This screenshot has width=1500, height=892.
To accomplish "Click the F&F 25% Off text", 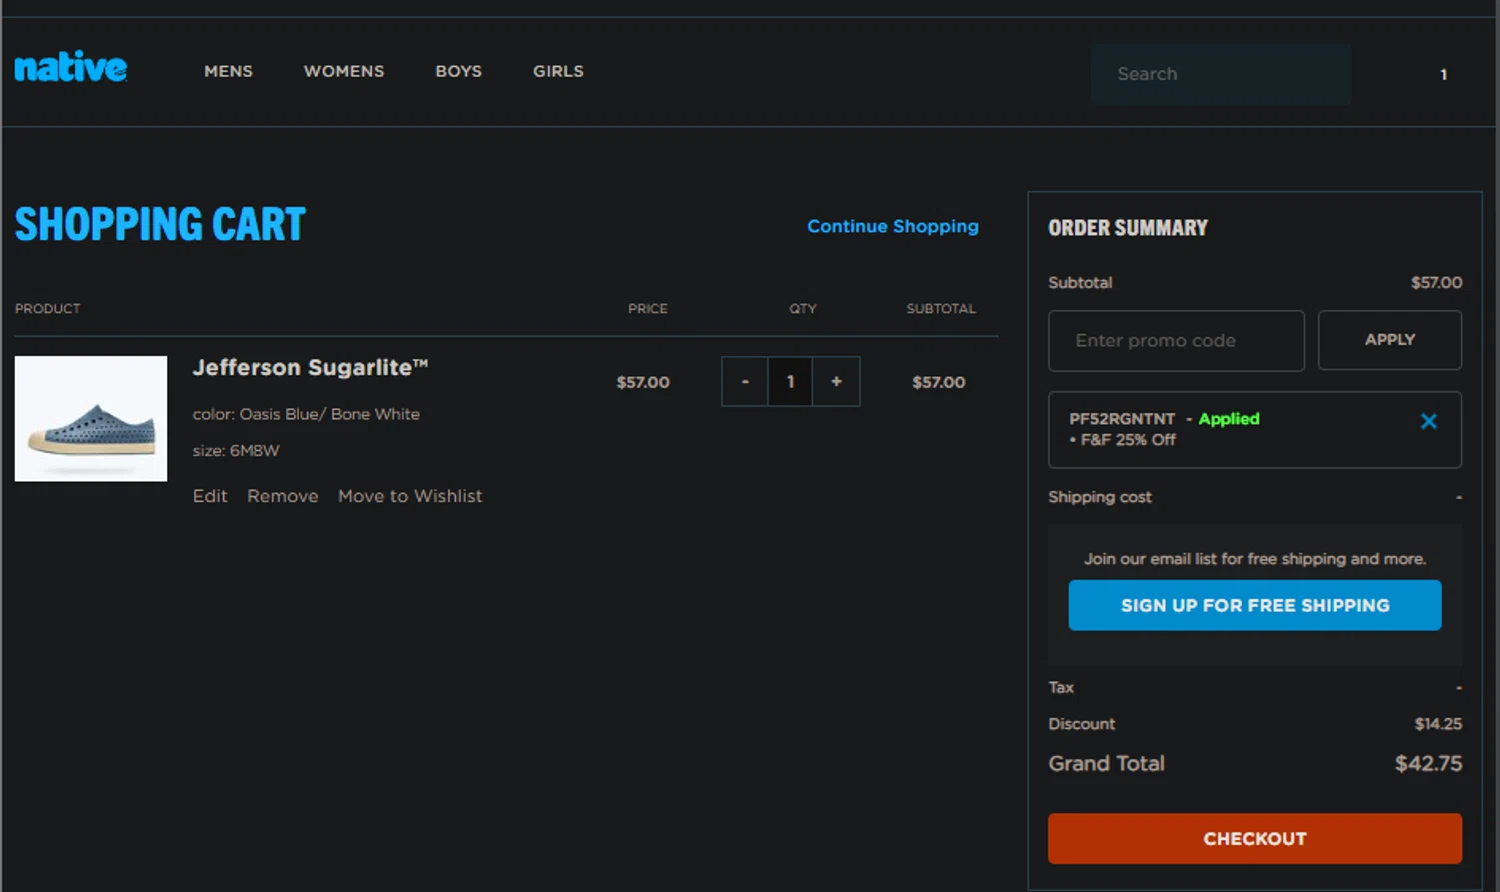I will click(1128, 440).
